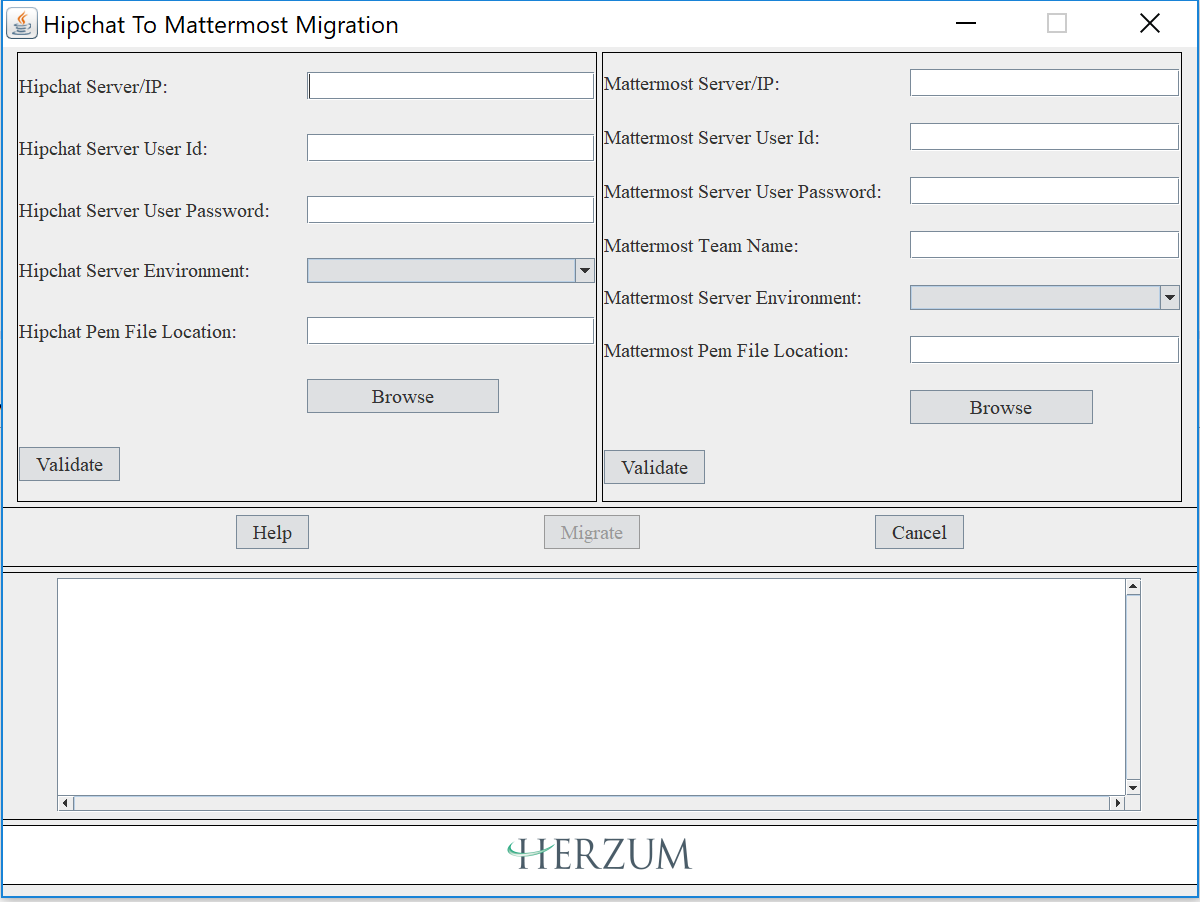Click the Java icon in title bar
The image size is (1200, 902).
[x=22, y=23]
